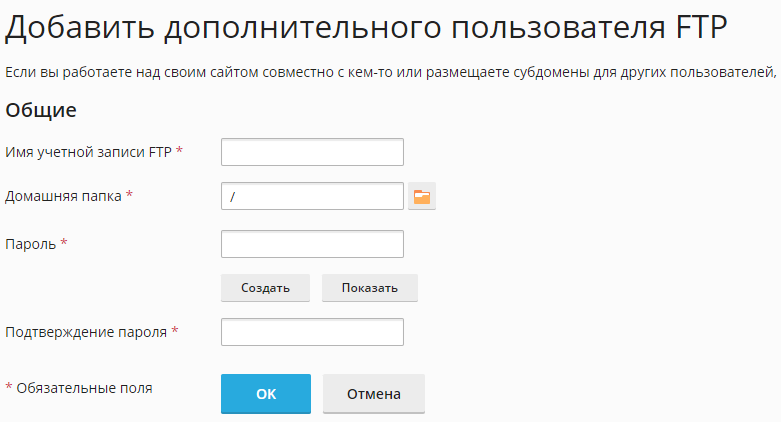Click into the Пароль password field

[311, 244]
